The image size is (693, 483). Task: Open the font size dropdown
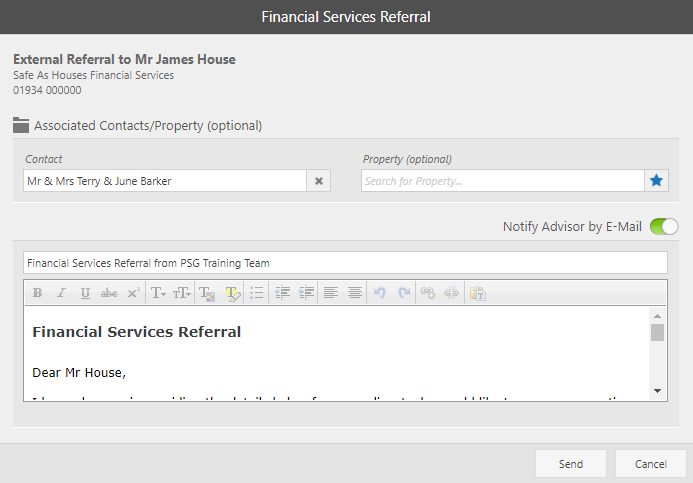coord(182,293)
